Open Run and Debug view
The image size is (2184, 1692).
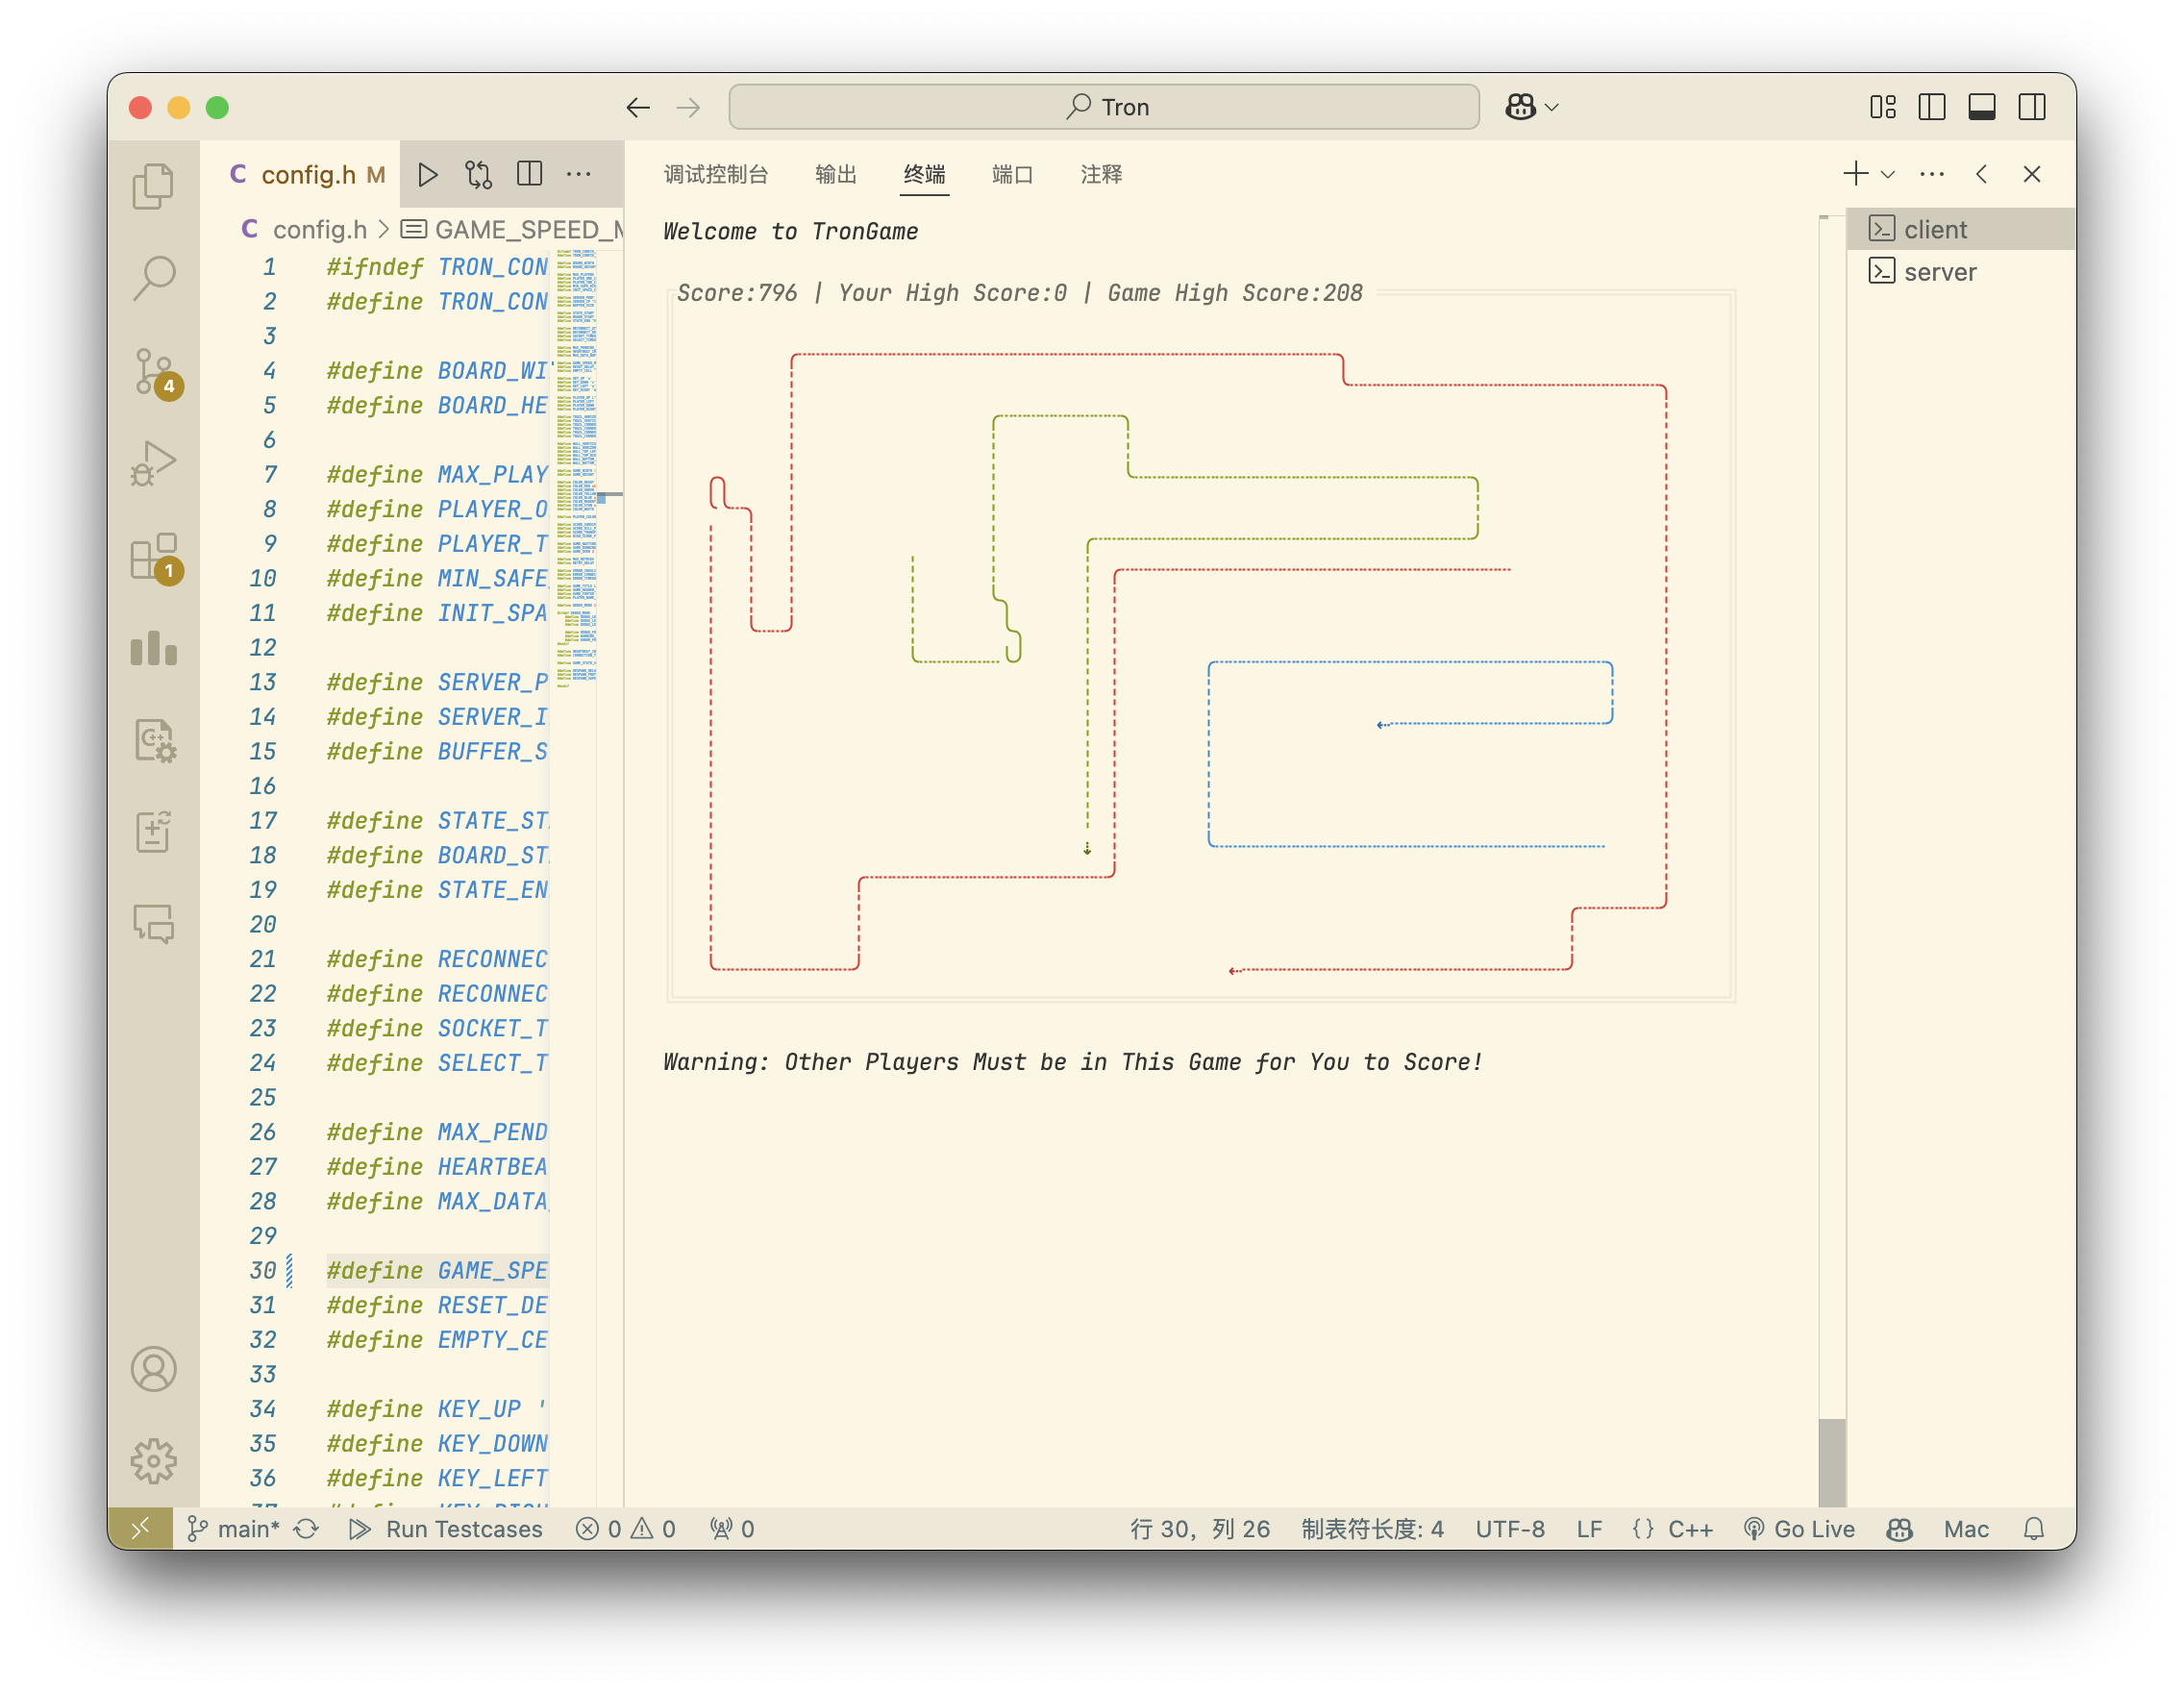(153, 464)
